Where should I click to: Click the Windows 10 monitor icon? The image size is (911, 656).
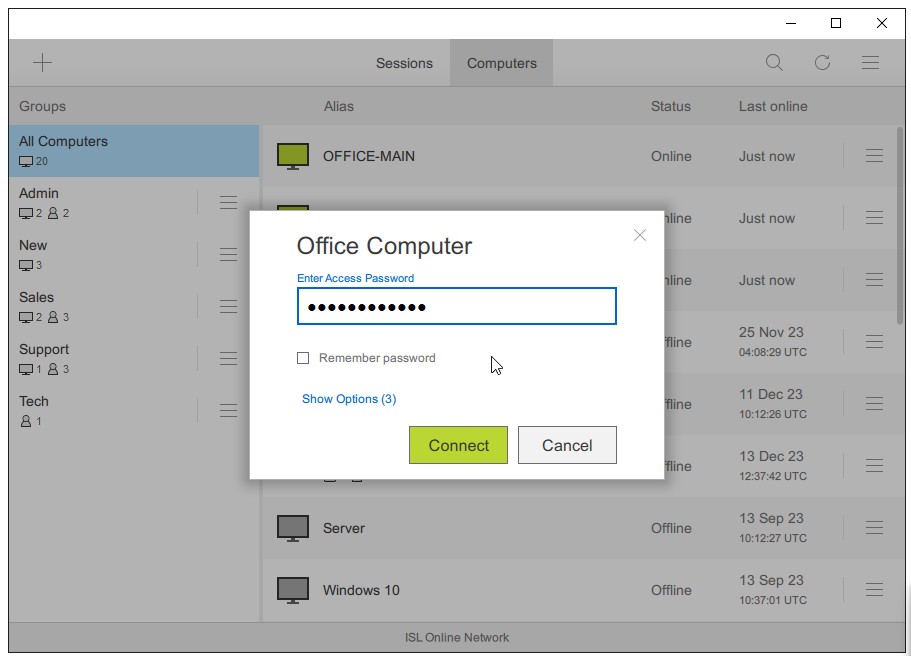(x=293, y=590)
